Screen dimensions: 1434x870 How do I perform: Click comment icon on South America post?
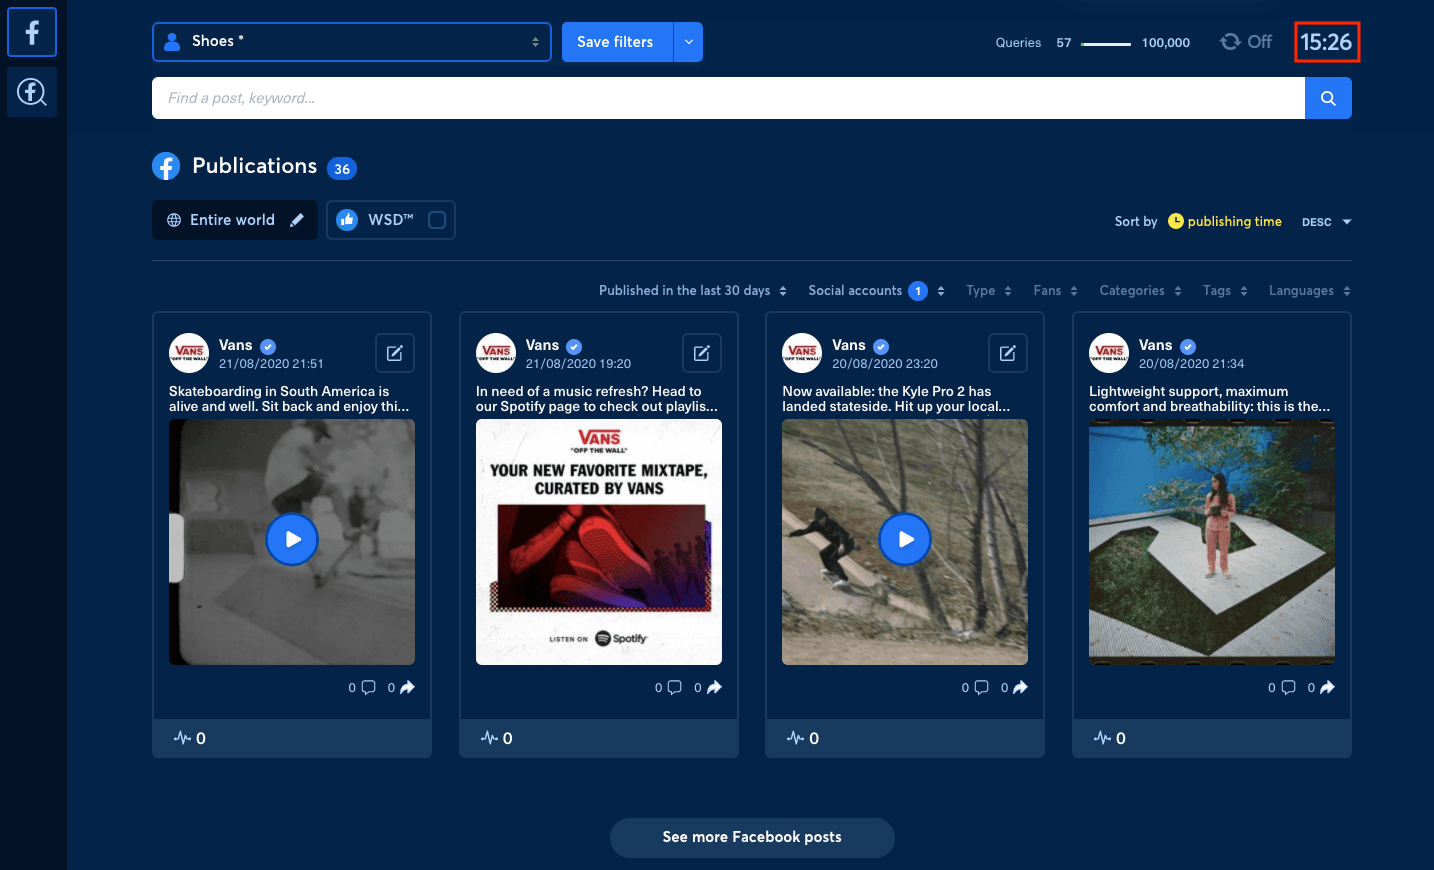point(368,687)
